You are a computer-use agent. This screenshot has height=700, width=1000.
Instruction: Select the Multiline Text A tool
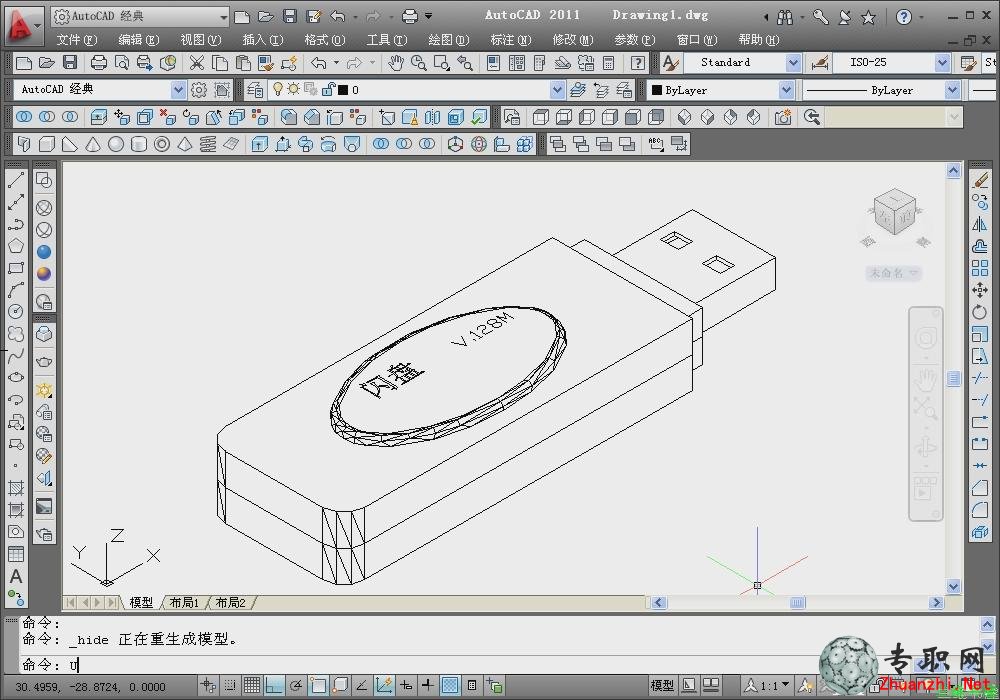tap(16, 576)
